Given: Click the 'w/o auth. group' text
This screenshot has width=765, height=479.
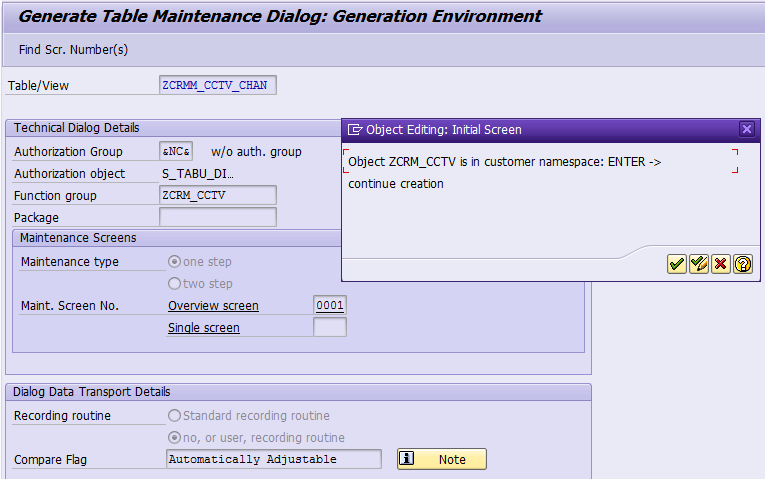Looking at the screenshot, I should pyautogui.click(x=256, y=152).
